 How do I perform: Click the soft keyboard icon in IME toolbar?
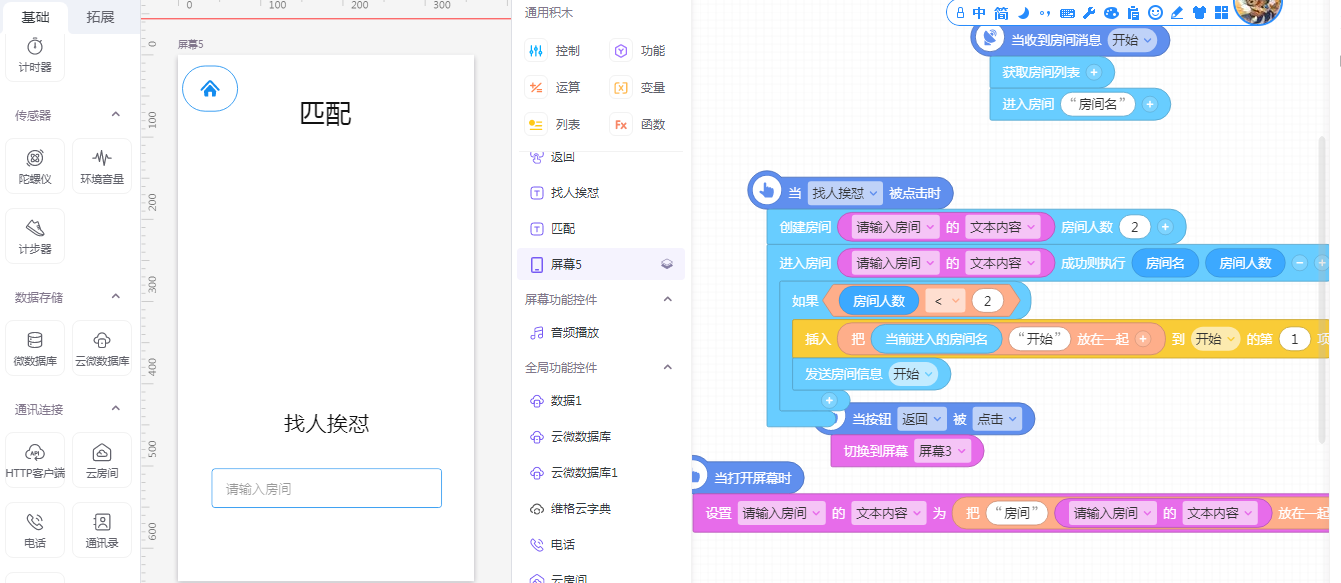(1067, 13)
